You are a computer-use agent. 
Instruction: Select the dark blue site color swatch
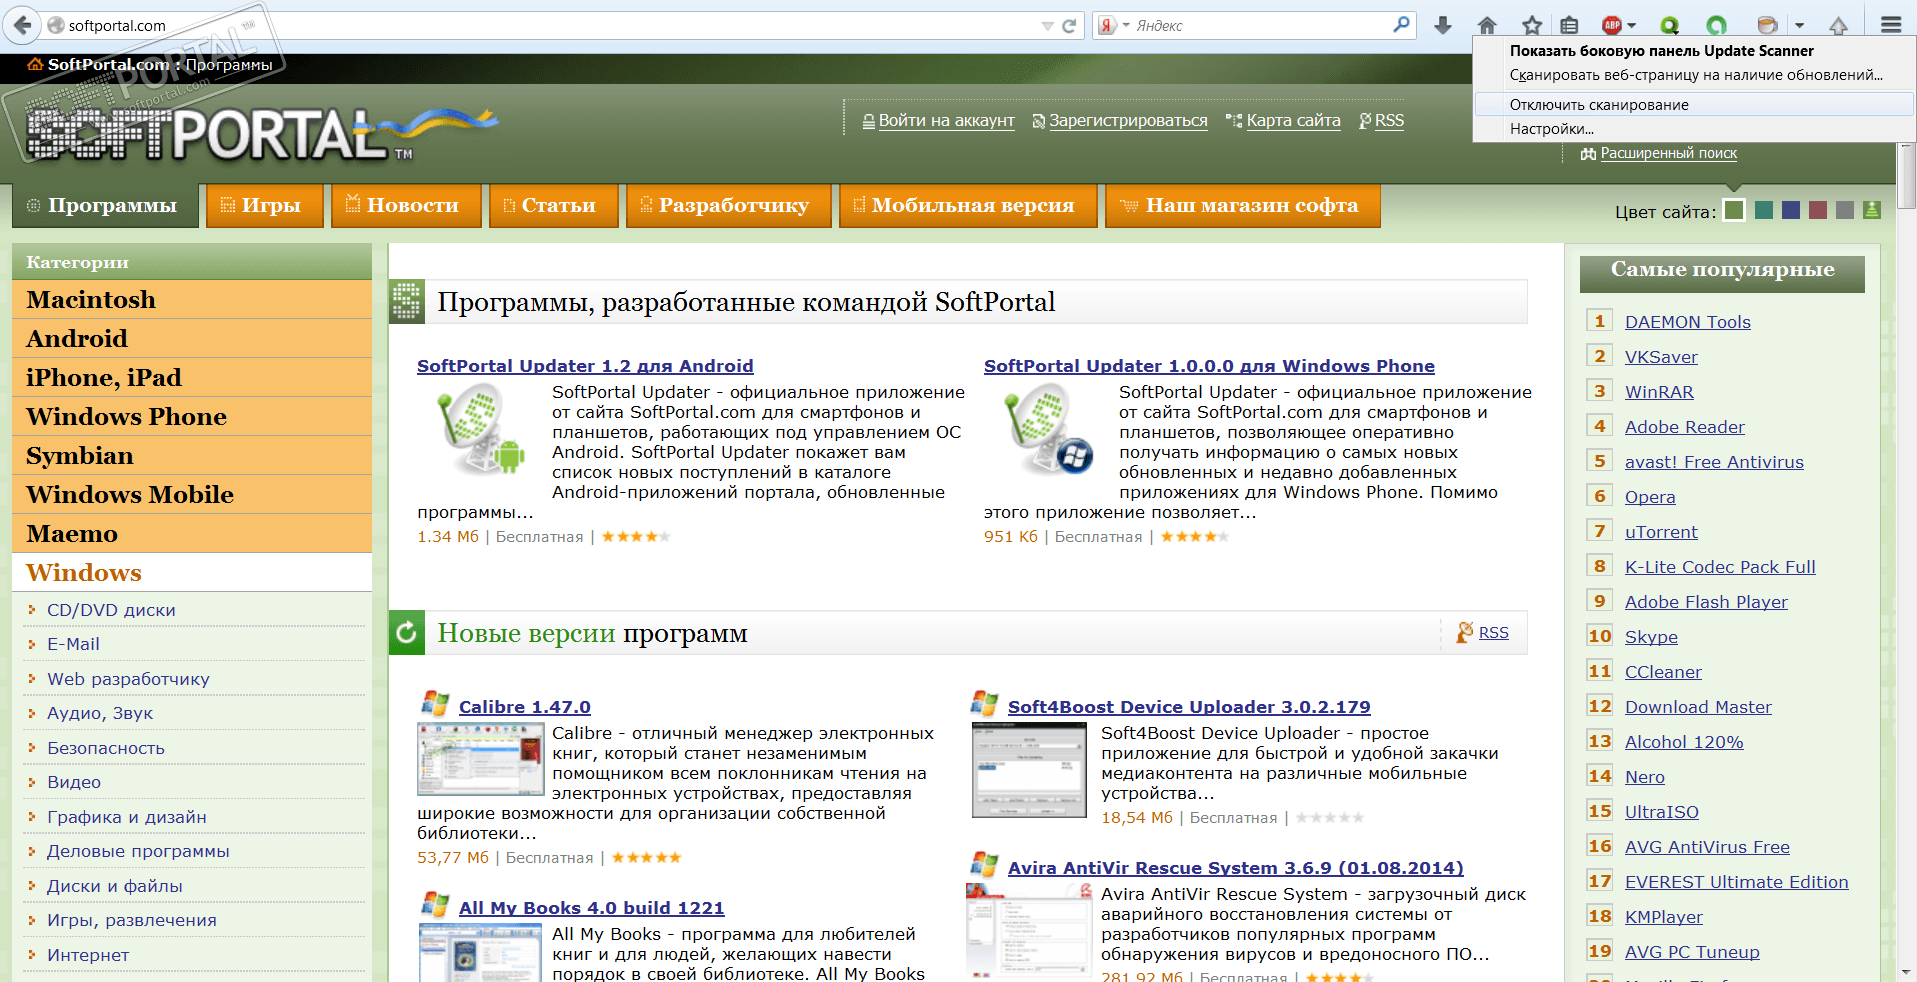click(1791, 210)
